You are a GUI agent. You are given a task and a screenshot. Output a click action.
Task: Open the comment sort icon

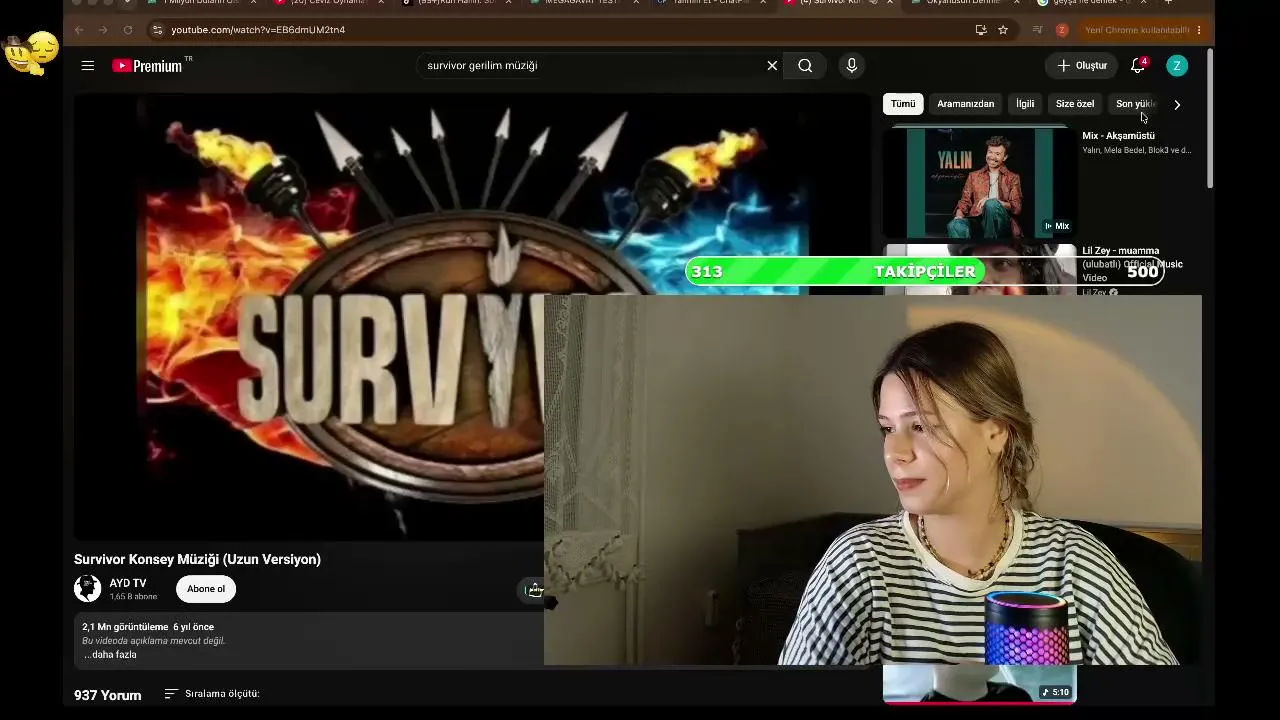coord(171,694)
